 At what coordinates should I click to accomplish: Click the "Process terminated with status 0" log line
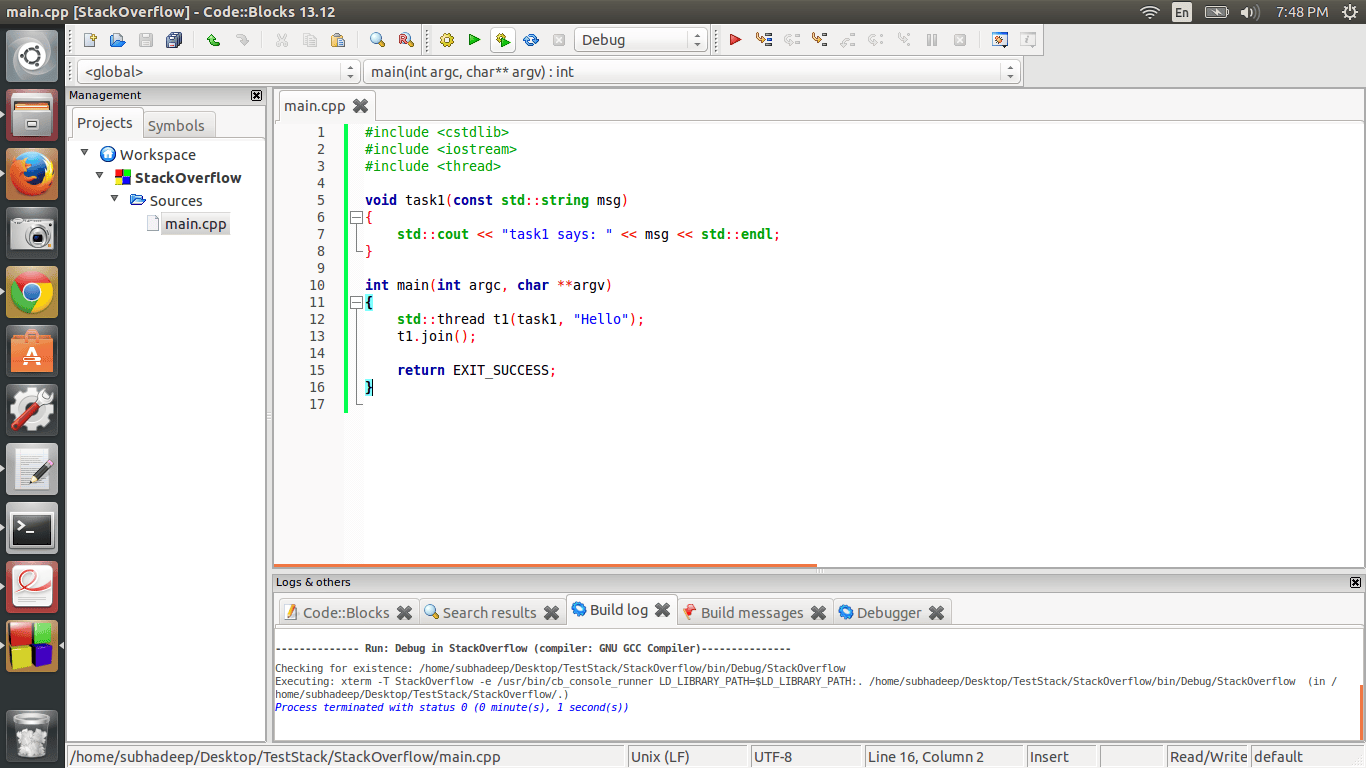coord(452,707)
